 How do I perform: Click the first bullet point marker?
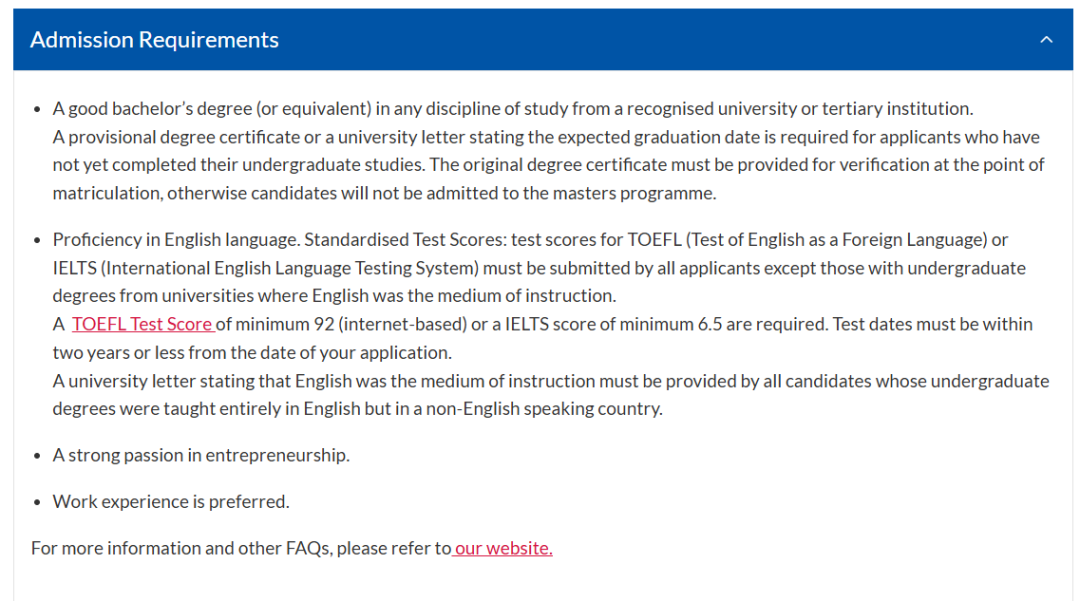[38, 109]
